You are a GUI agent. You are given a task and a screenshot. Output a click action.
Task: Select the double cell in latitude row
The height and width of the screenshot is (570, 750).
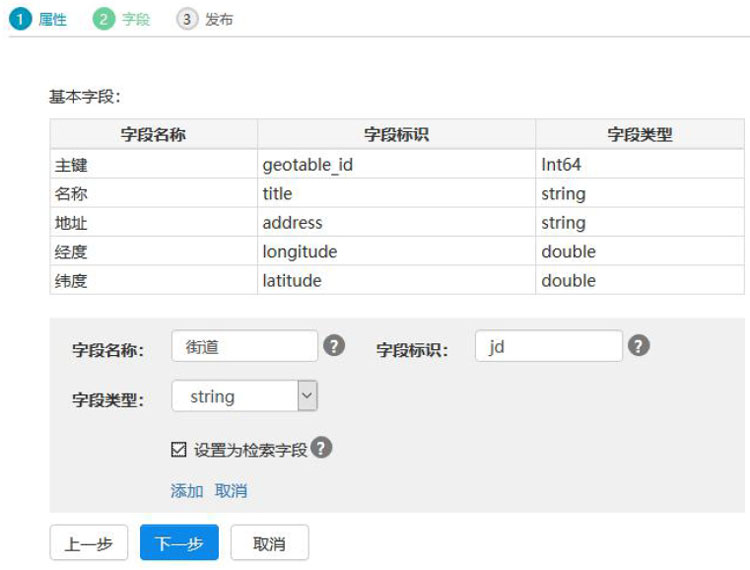click(640, 280)
